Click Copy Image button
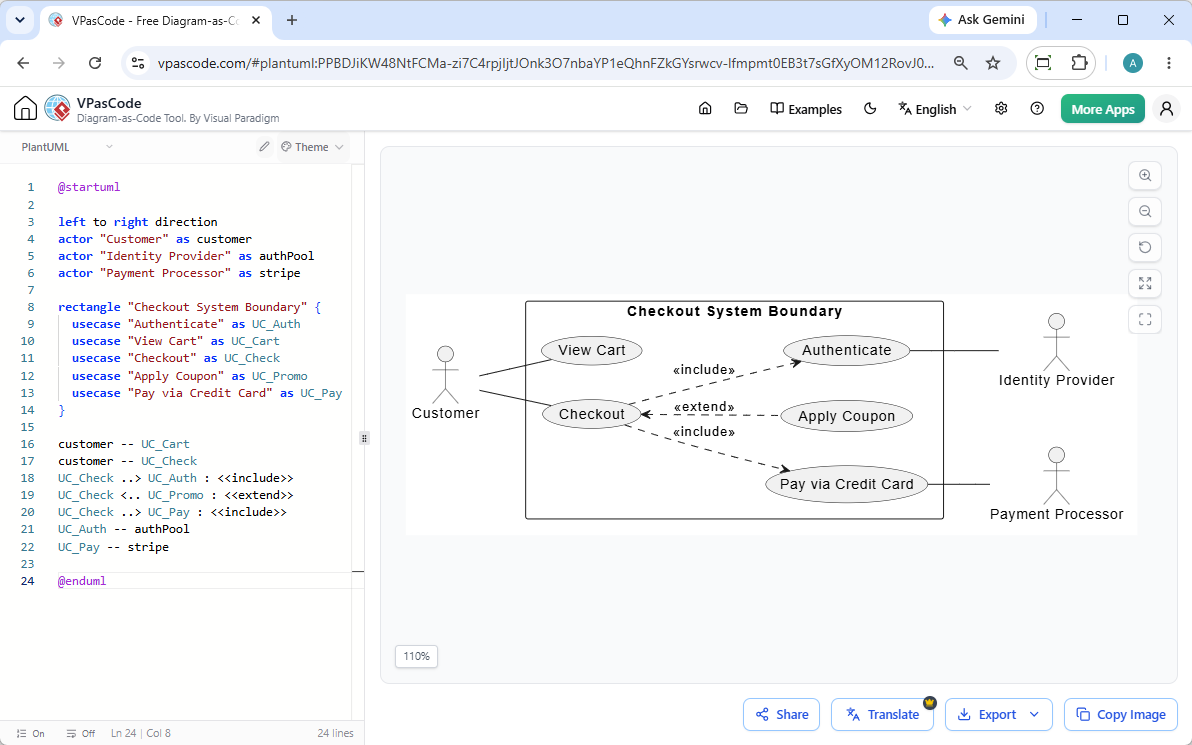The image size is (1192, 745). (x=1121, y=715)
